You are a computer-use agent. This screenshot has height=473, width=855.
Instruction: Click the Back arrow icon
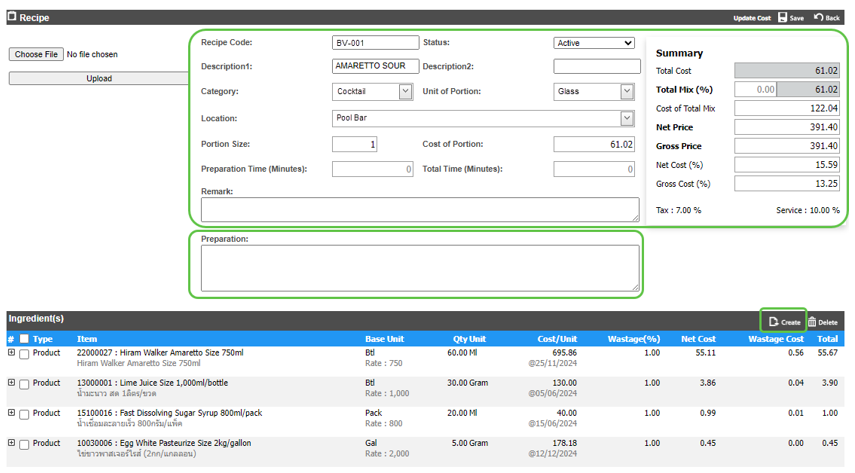coord(819,18)
